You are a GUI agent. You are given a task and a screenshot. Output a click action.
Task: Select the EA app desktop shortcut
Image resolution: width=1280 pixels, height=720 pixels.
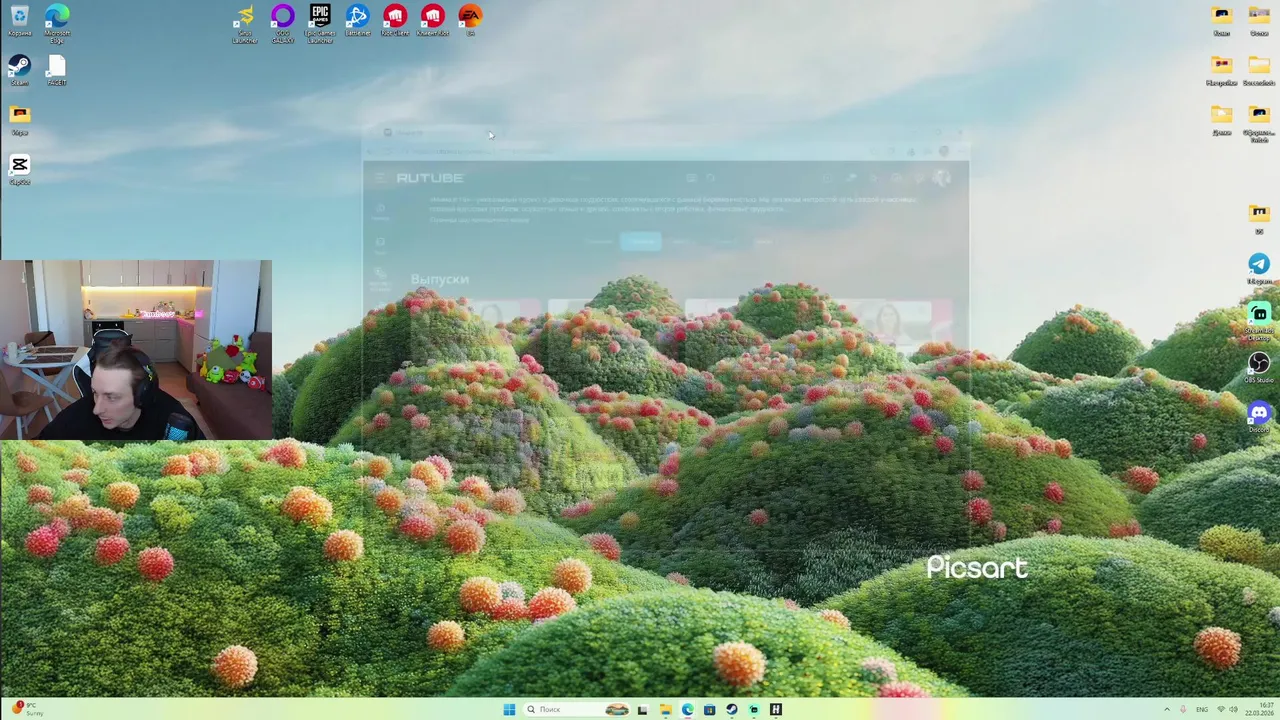point(470,20)
